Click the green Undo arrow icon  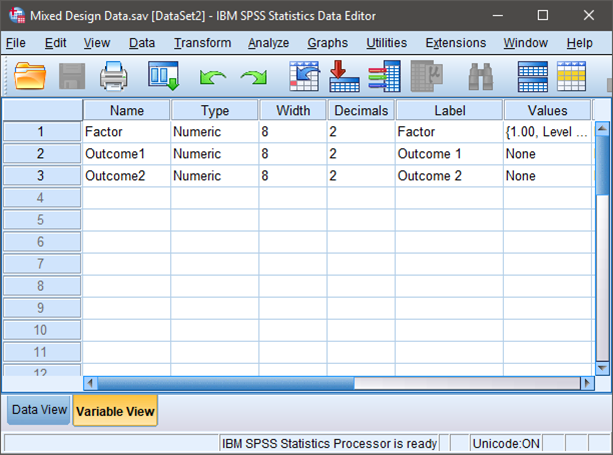[212, 77]
